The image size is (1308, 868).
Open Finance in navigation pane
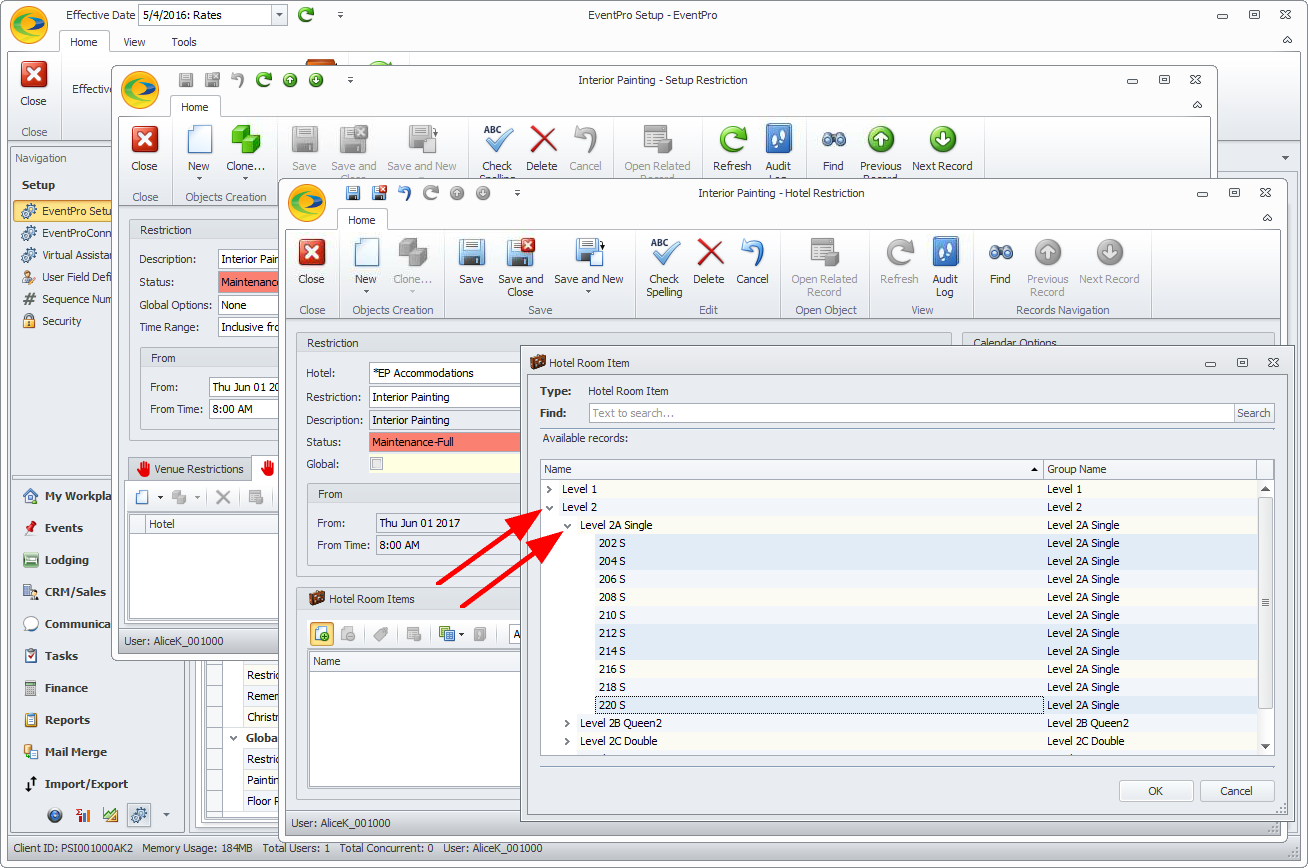coord(66,688)
